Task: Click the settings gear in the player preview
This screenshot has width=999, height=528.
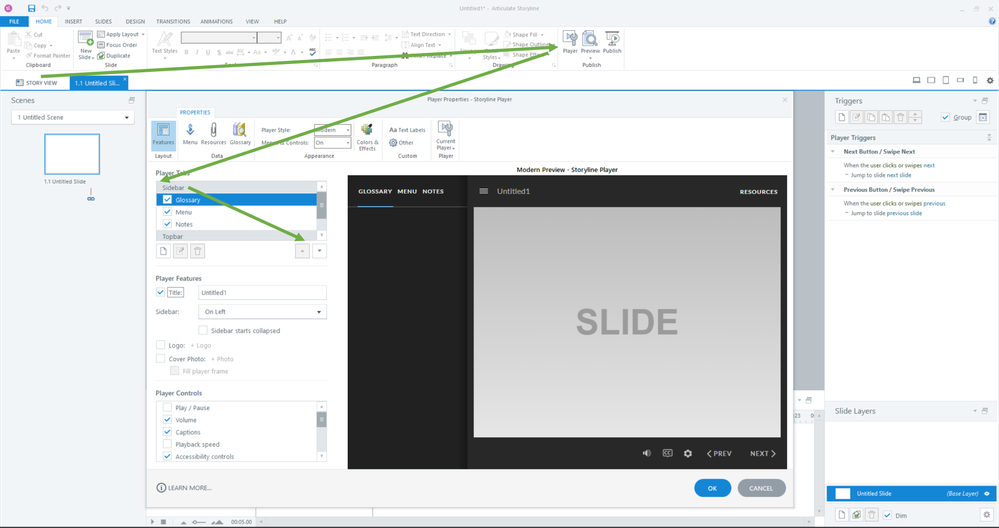Action: 687,453
